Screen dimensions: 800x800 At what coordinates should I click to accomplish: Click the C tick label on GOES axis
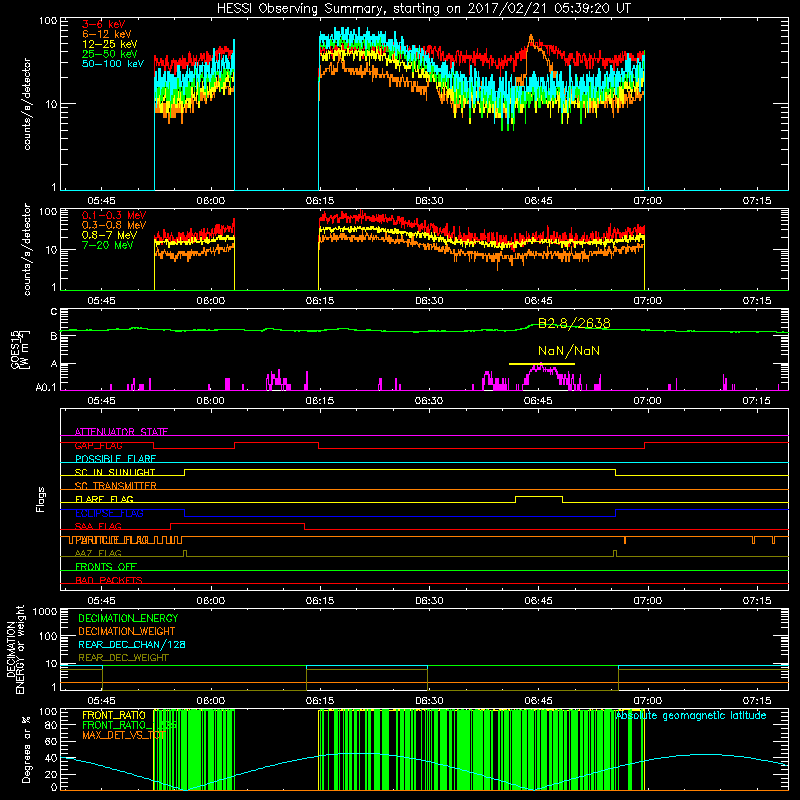[x=54, y=312]
